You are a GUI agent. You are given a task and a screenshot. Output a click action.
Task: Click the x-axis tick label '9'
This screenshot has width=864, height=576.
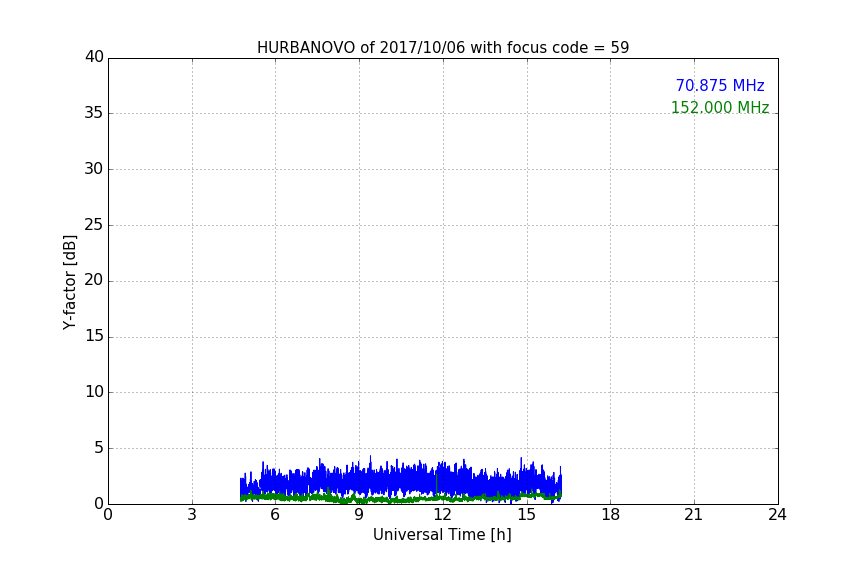coord(359,515)
